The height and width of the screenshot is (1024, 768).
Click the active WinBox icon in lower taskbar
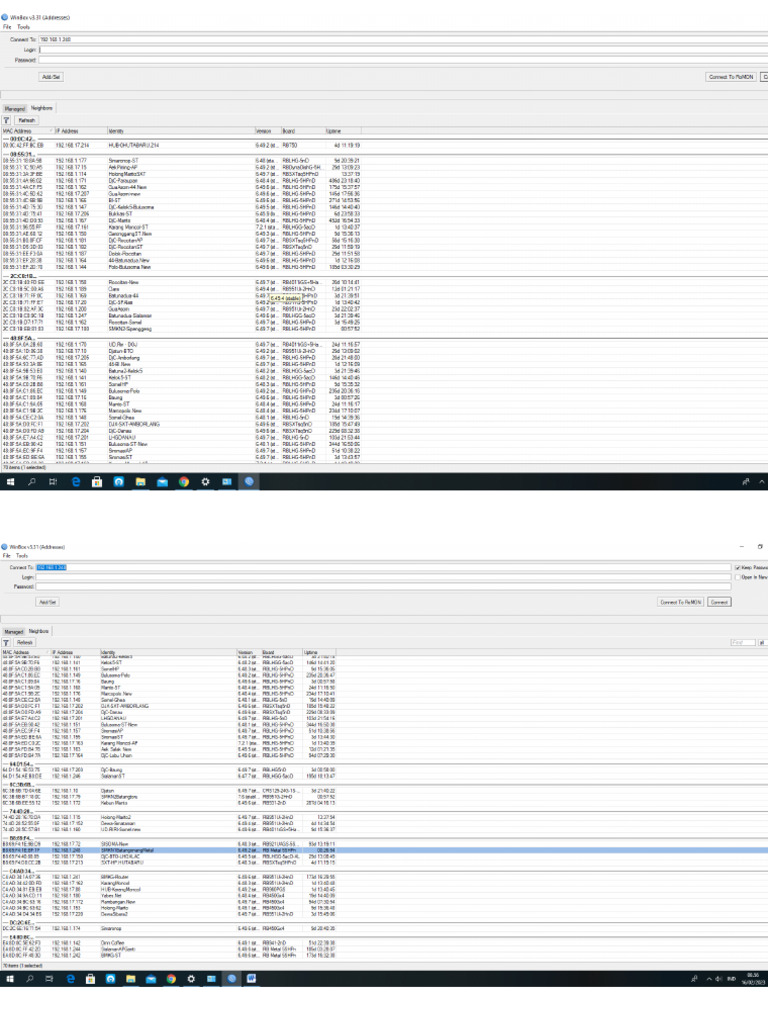[x=231, y=979]
